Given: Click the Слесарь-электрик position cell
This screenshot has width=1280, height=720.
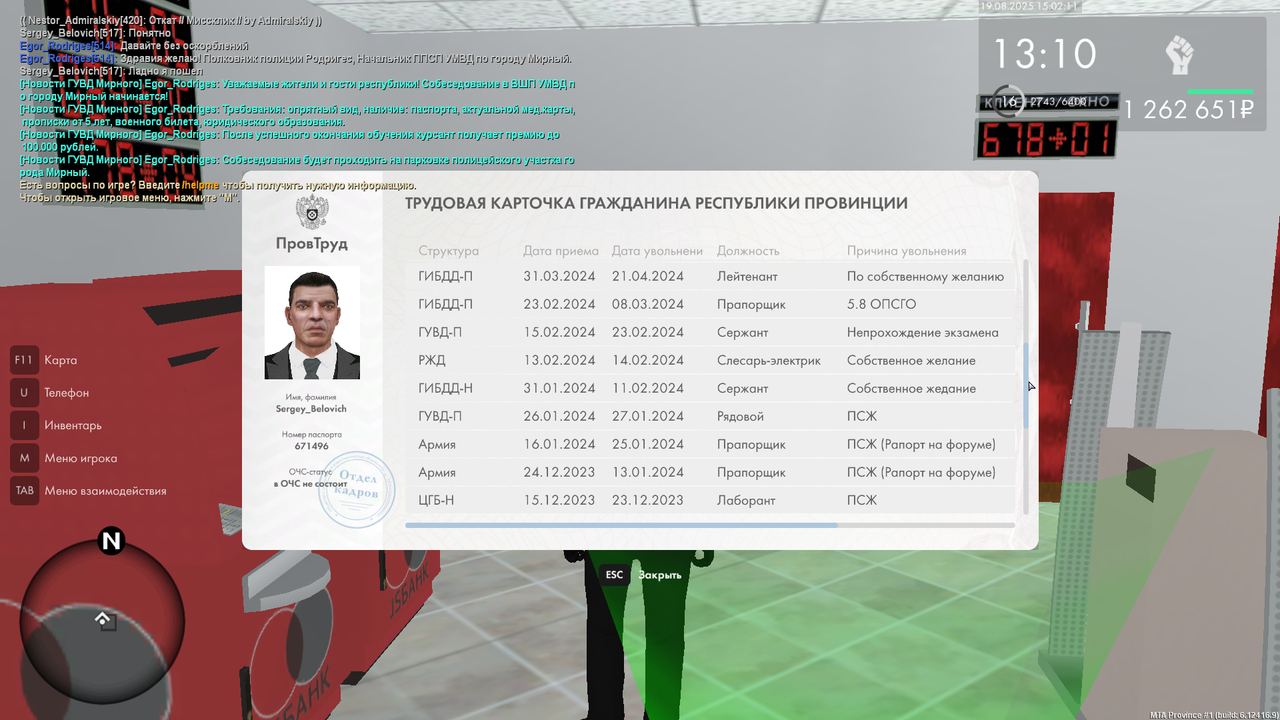Looking at the screenshot, I should [x=769, y=360].
